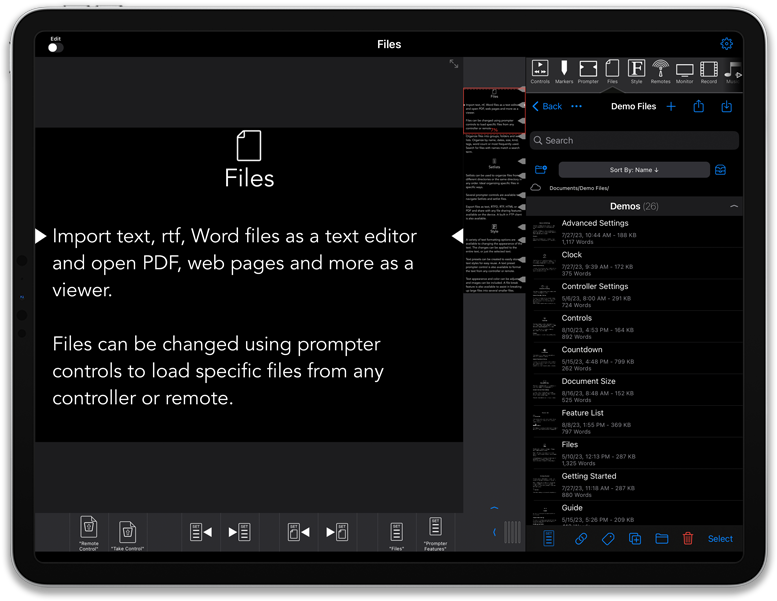
Task: Click the duplicate file icon
Action: [x=635, y=539]
